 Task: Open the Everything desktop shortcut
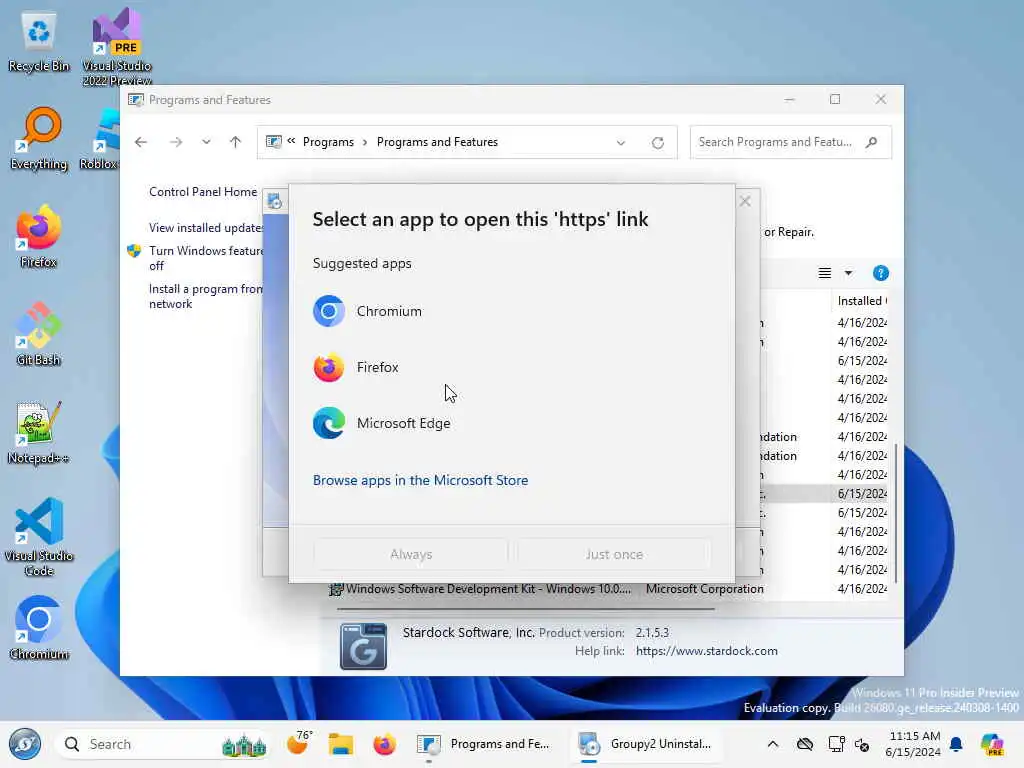(x=39, y=139)
